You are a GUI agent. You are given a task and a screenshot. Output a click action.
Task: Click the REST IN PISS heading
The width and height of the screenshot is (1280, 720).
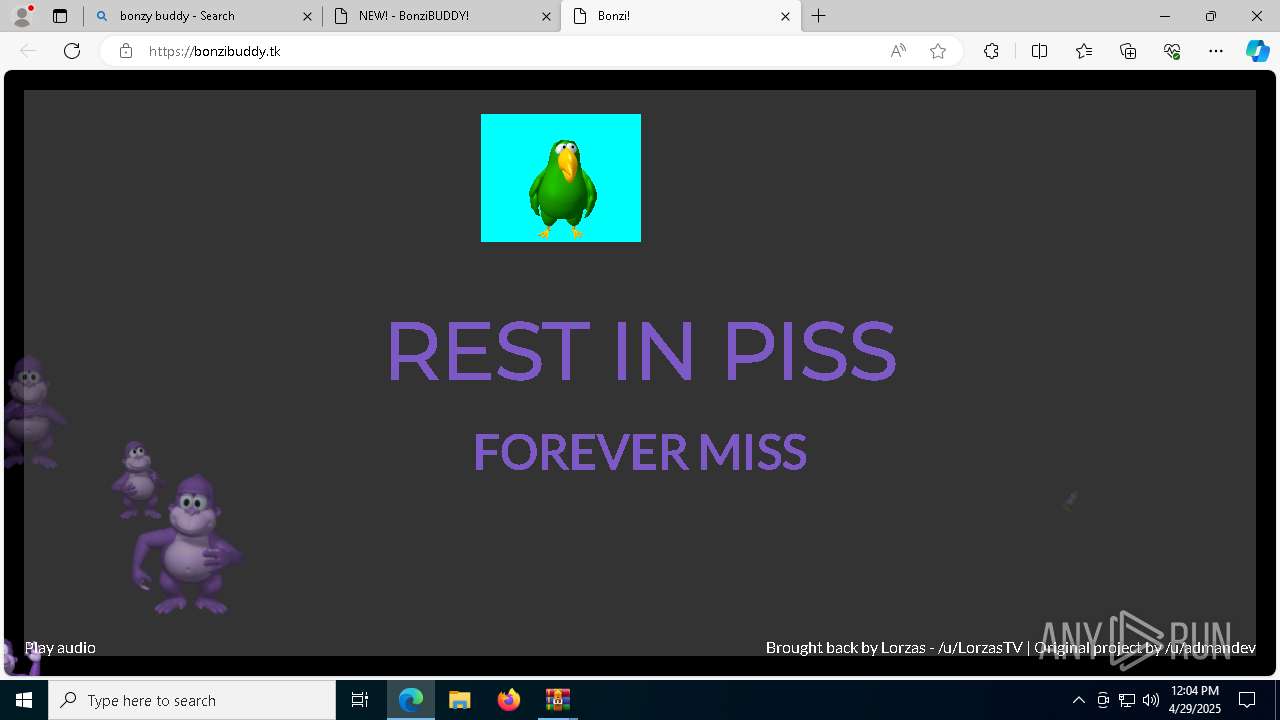coord(641,352)
